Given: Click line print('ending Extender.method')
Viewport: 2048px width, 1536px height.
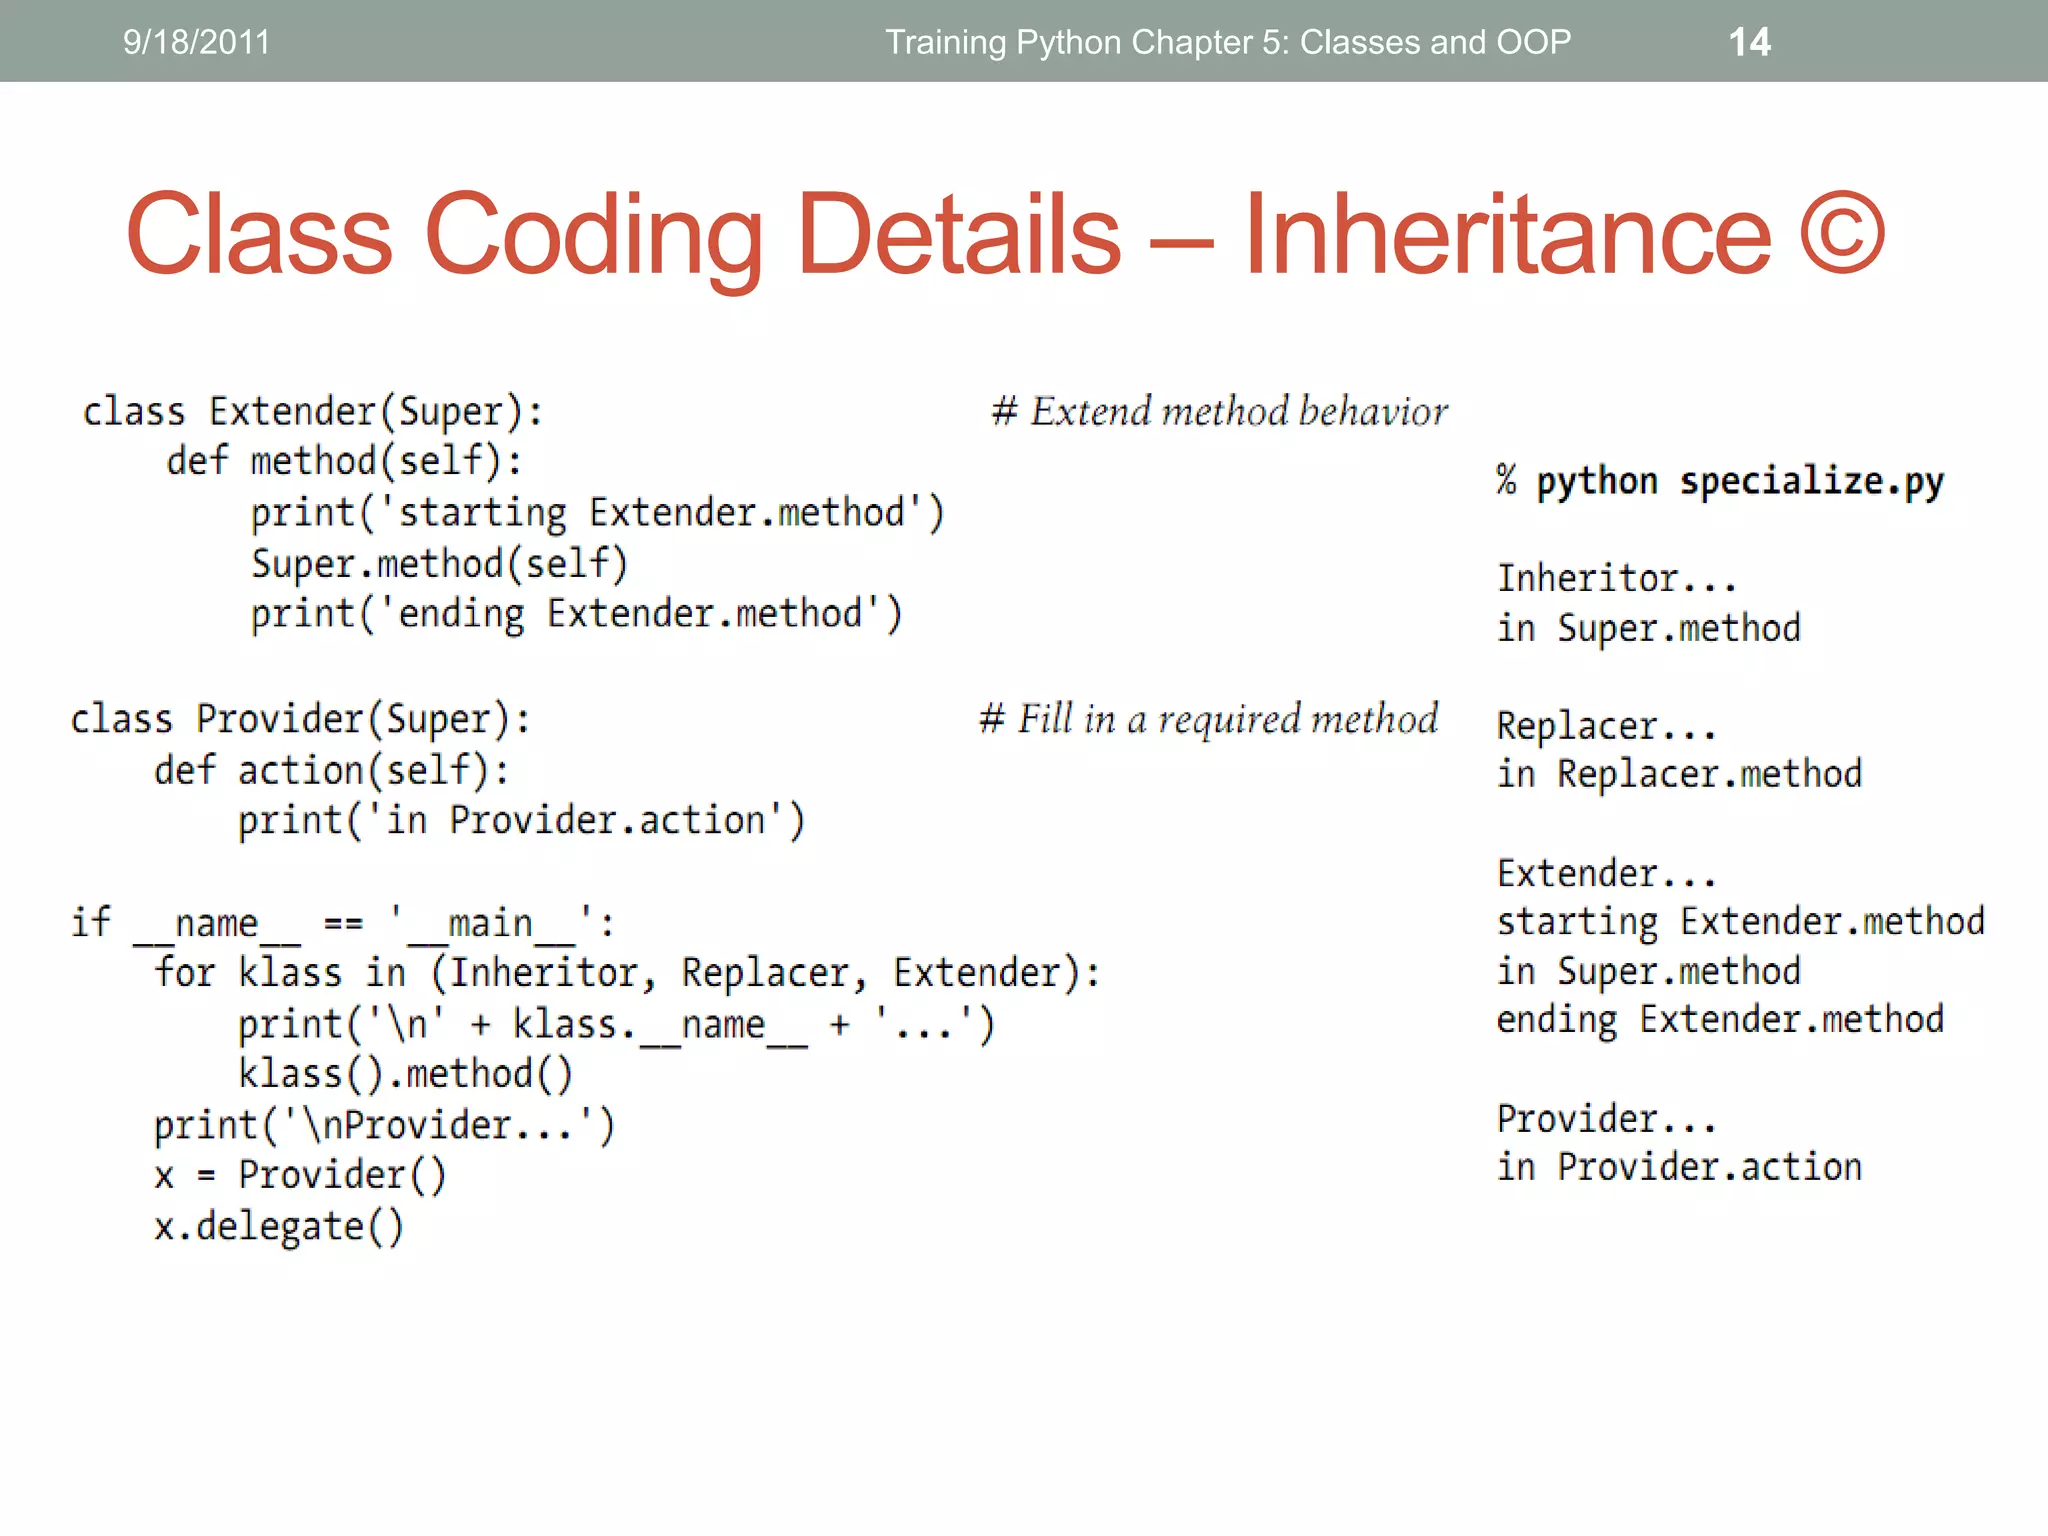Looking at the screenshot, I should coord(576,614).
